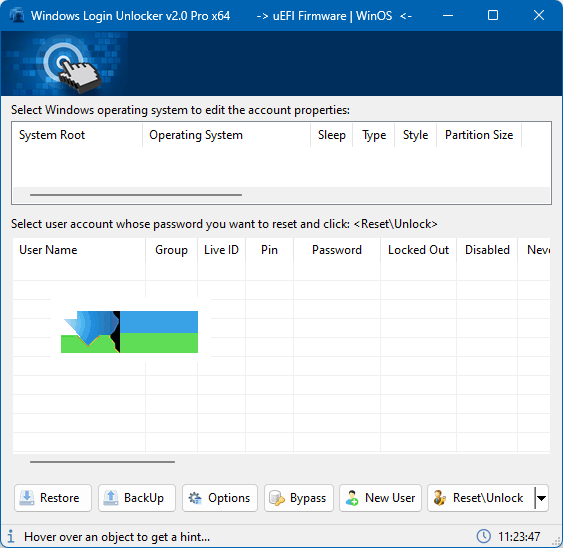Click the Password column header
The width and height of the screenshot is (563, 548).
[x=337, y=250]
